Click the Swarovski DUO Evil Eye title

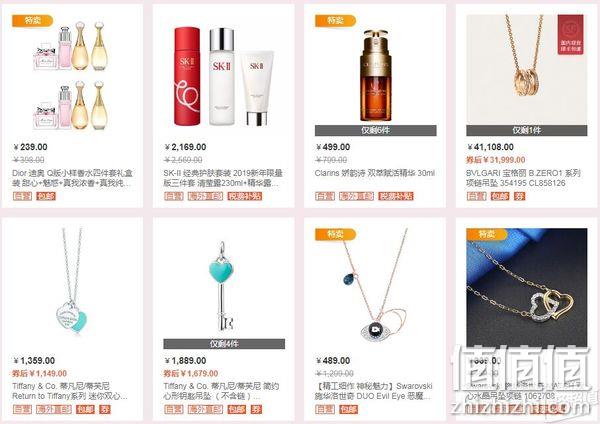coord(374,391)
